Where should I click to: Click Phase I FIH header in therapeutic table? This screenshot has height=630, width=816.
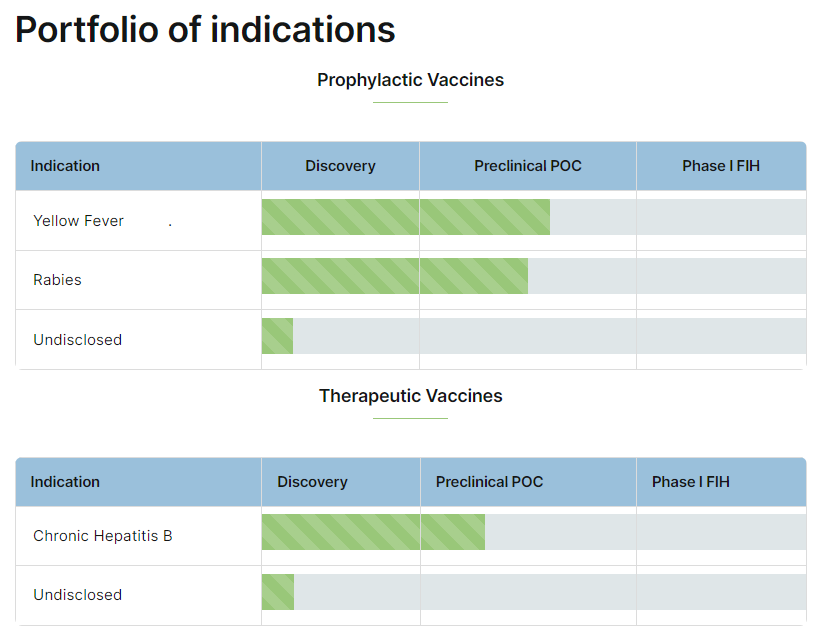pyautogui.click(x=690, y=482)
